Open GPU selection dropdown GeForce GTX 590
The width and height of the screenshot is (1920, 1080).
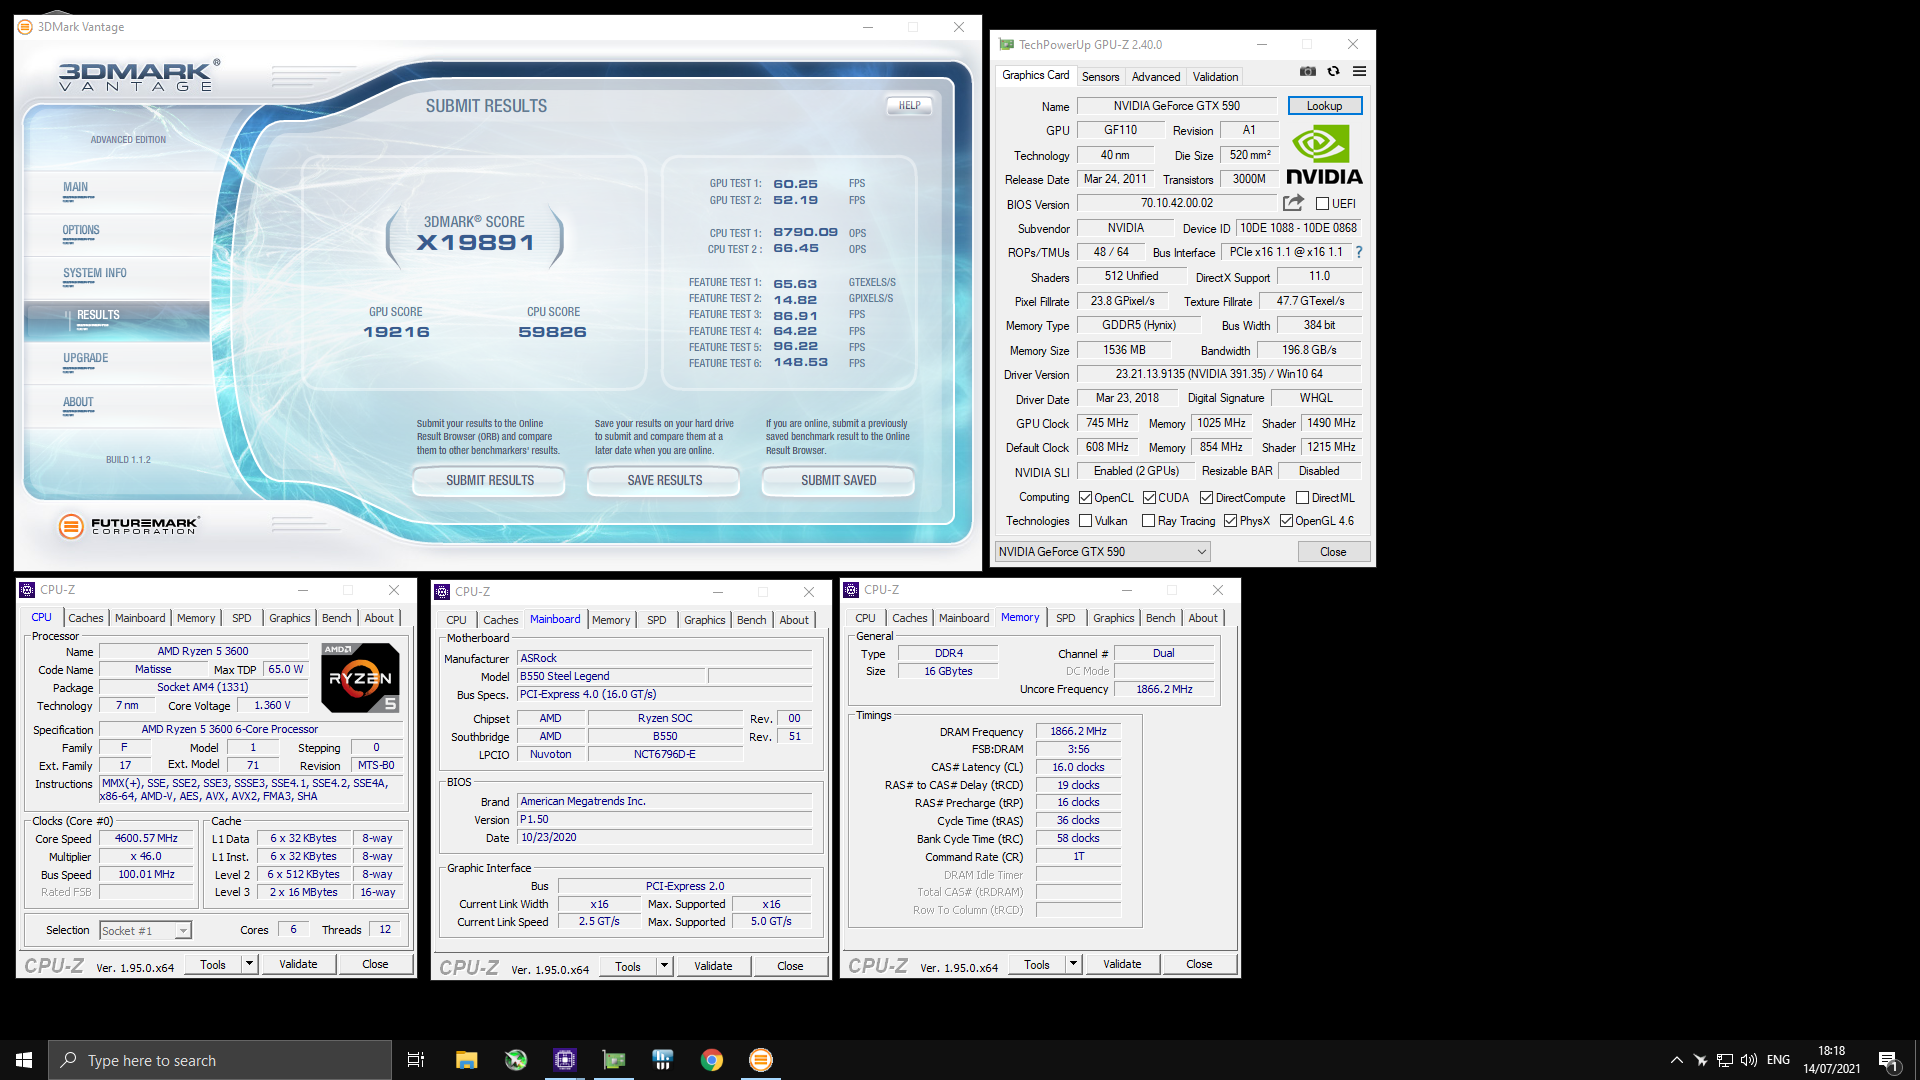(1102, 552)
